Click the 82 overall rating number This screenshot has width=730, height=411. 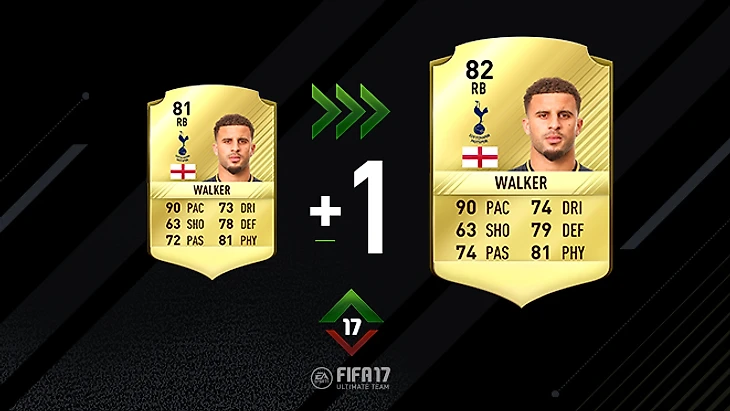pyautogui.click(x=479, y=70)
